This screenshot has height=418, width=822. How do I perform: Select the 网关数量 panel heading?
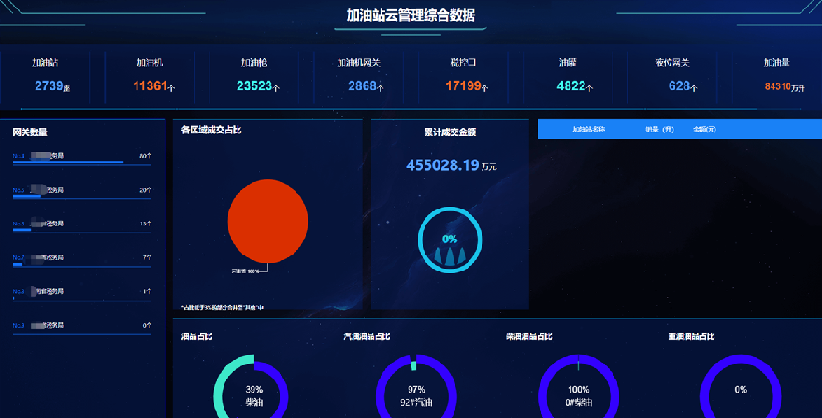tap(30, 132)
